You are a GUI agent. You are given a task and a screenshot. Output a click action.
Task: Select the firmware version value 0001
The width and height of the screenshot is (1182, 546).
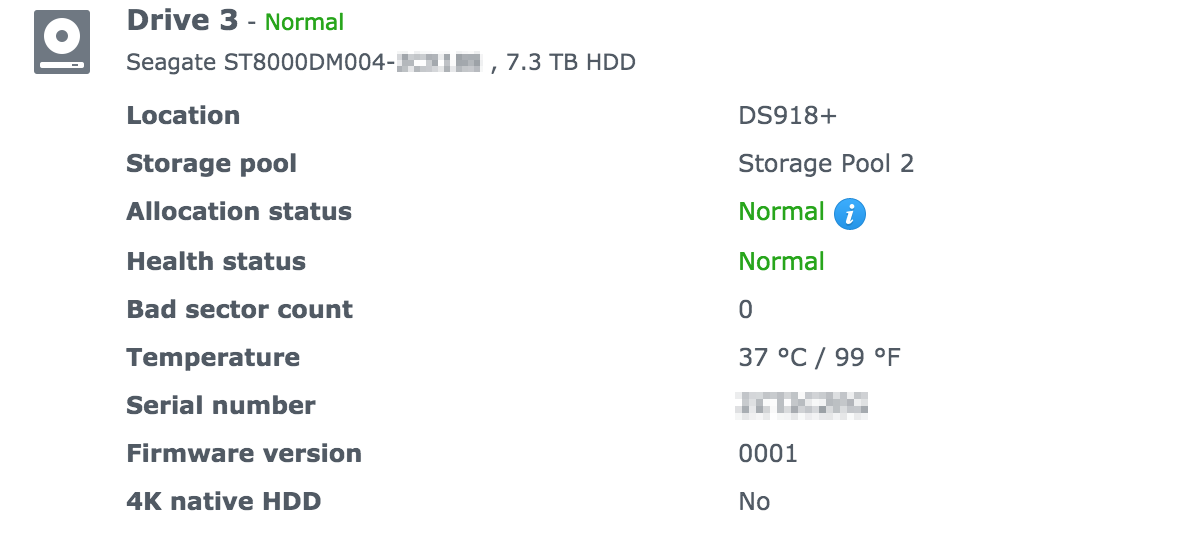click(x=768, y=454)
